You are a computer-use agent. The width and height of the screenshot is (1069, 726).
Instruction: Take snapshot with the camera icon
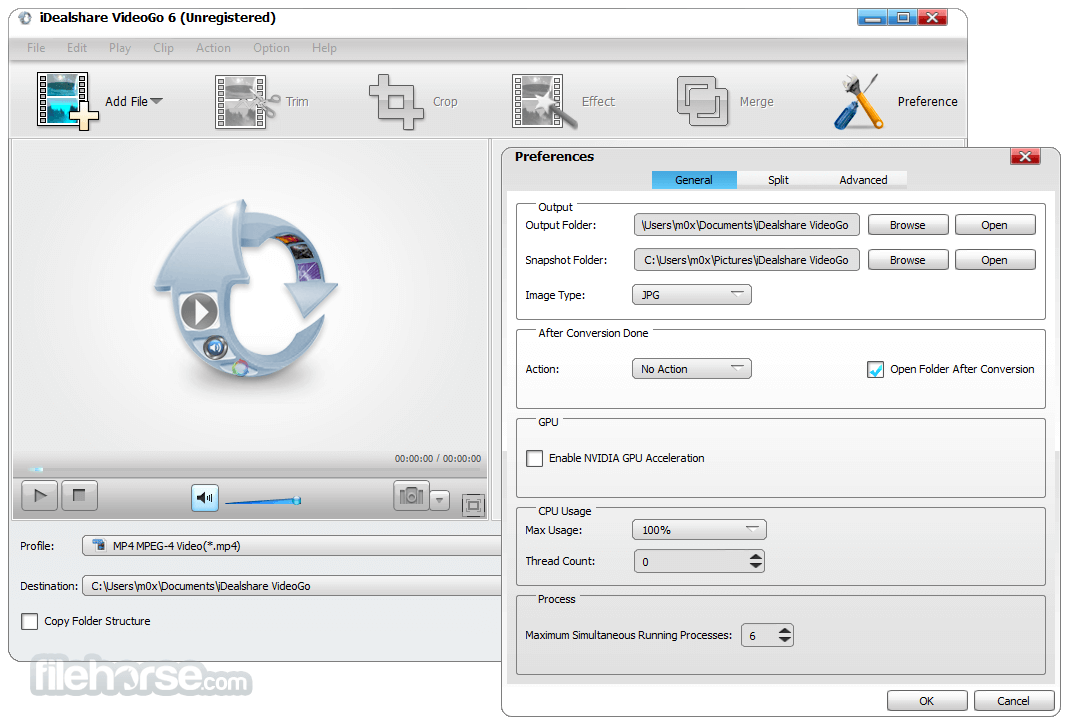(411, 496)
